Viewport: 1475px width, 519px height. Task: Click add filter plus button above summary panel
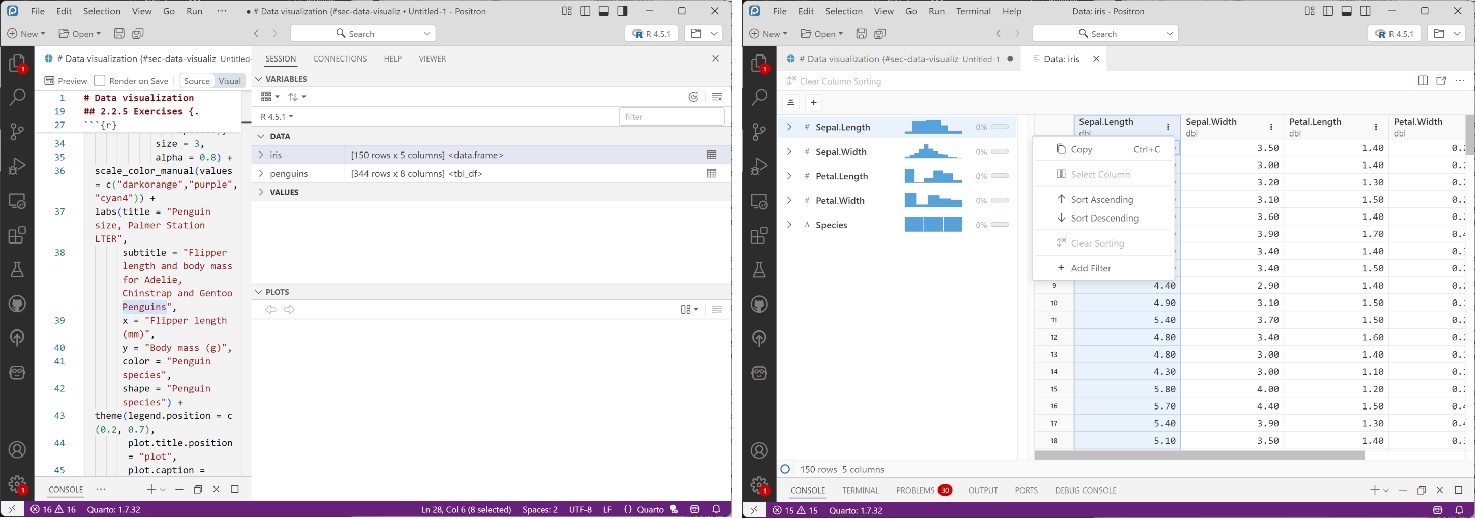coord(813,102)
